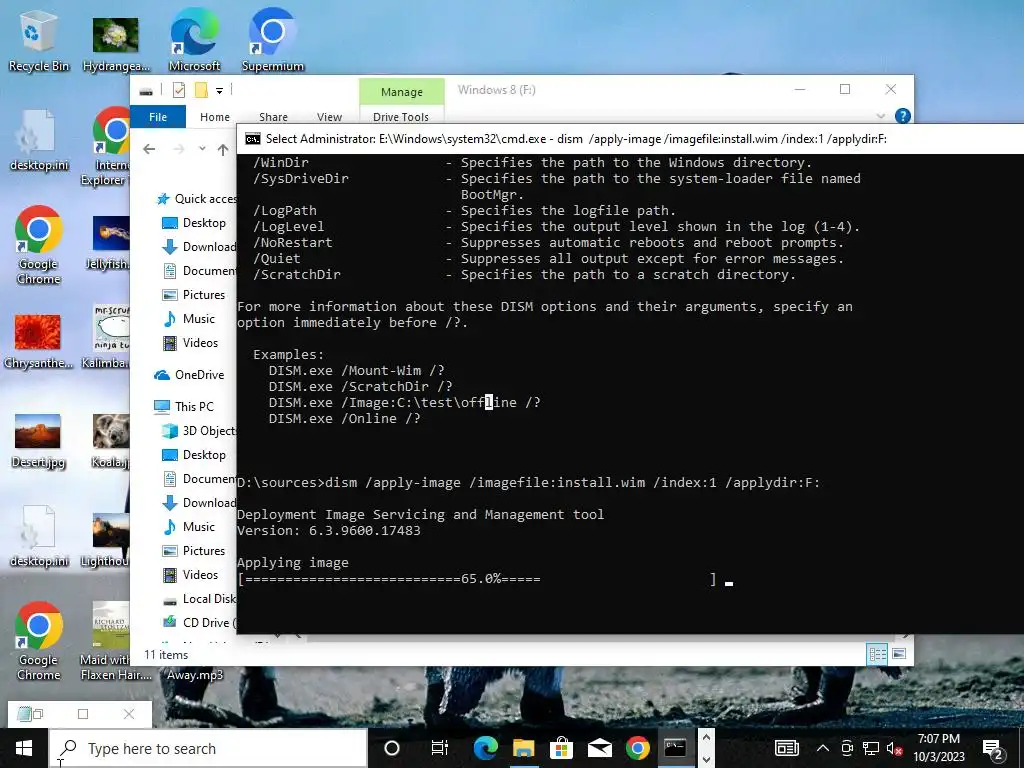
Task: Launch the Supermium desktop shortcut
Action: 272,40
